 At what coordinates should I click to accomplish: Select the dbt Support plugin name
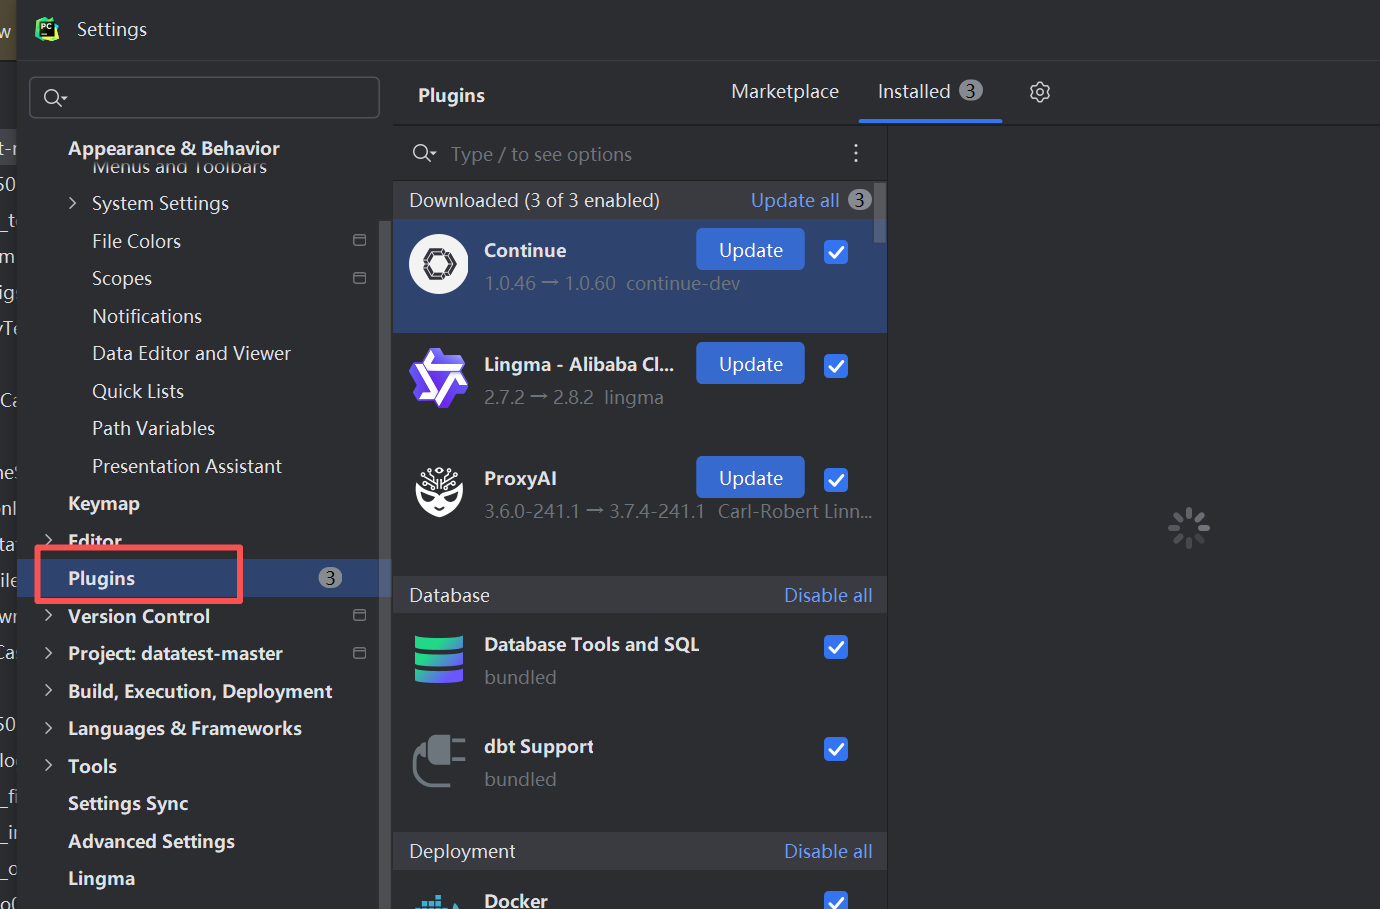[x=539, y=746]
